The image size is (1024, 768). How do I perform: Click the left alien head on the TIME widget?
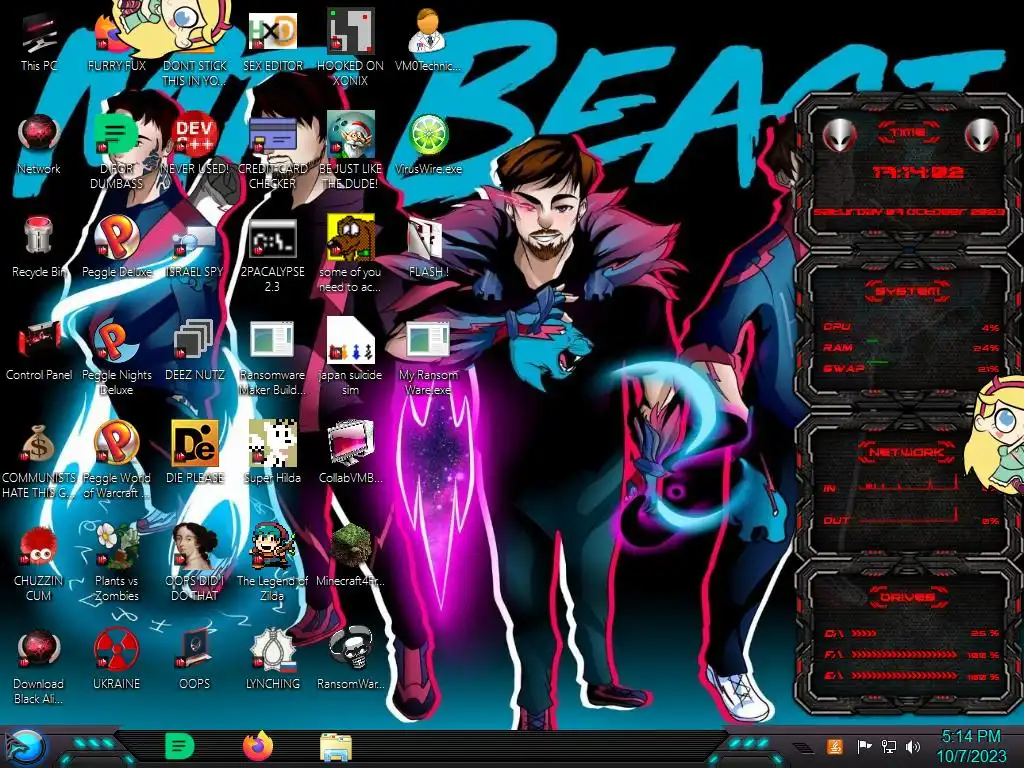coord(839,136)
